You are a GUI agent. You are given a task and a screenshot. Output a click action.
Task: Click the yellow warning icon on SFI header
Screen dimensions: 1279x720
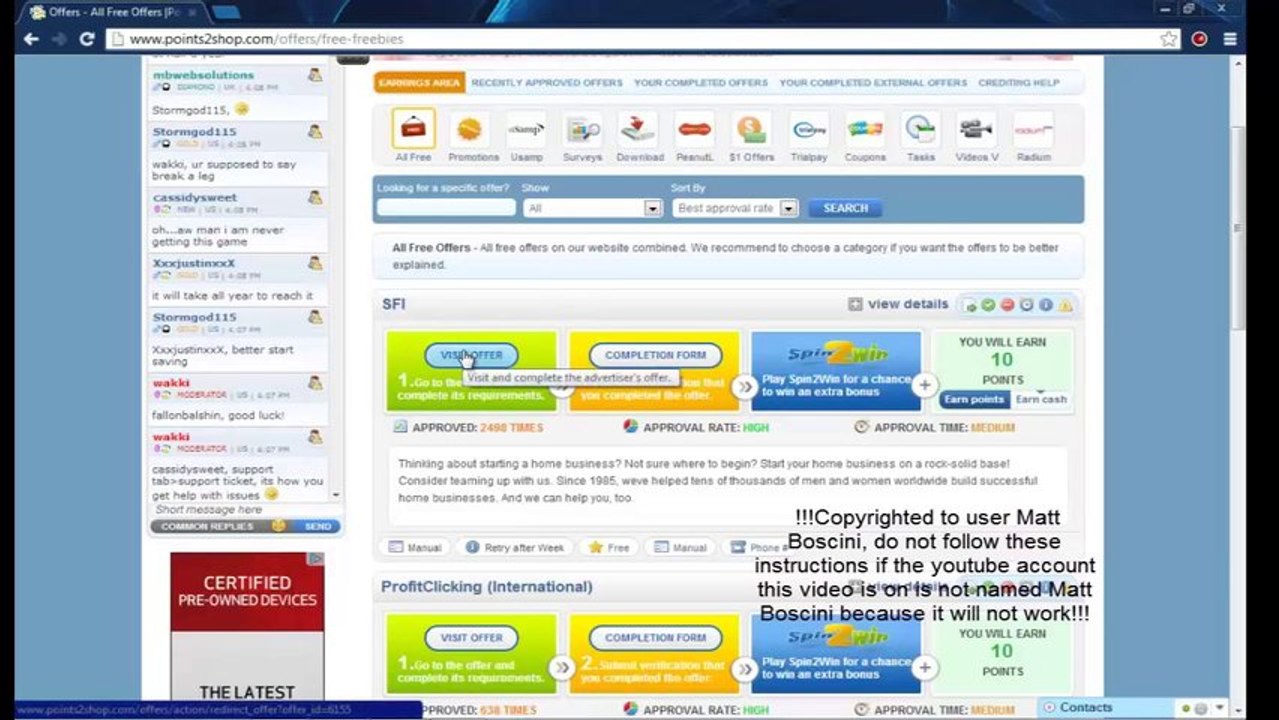[x=1065, y=305]
